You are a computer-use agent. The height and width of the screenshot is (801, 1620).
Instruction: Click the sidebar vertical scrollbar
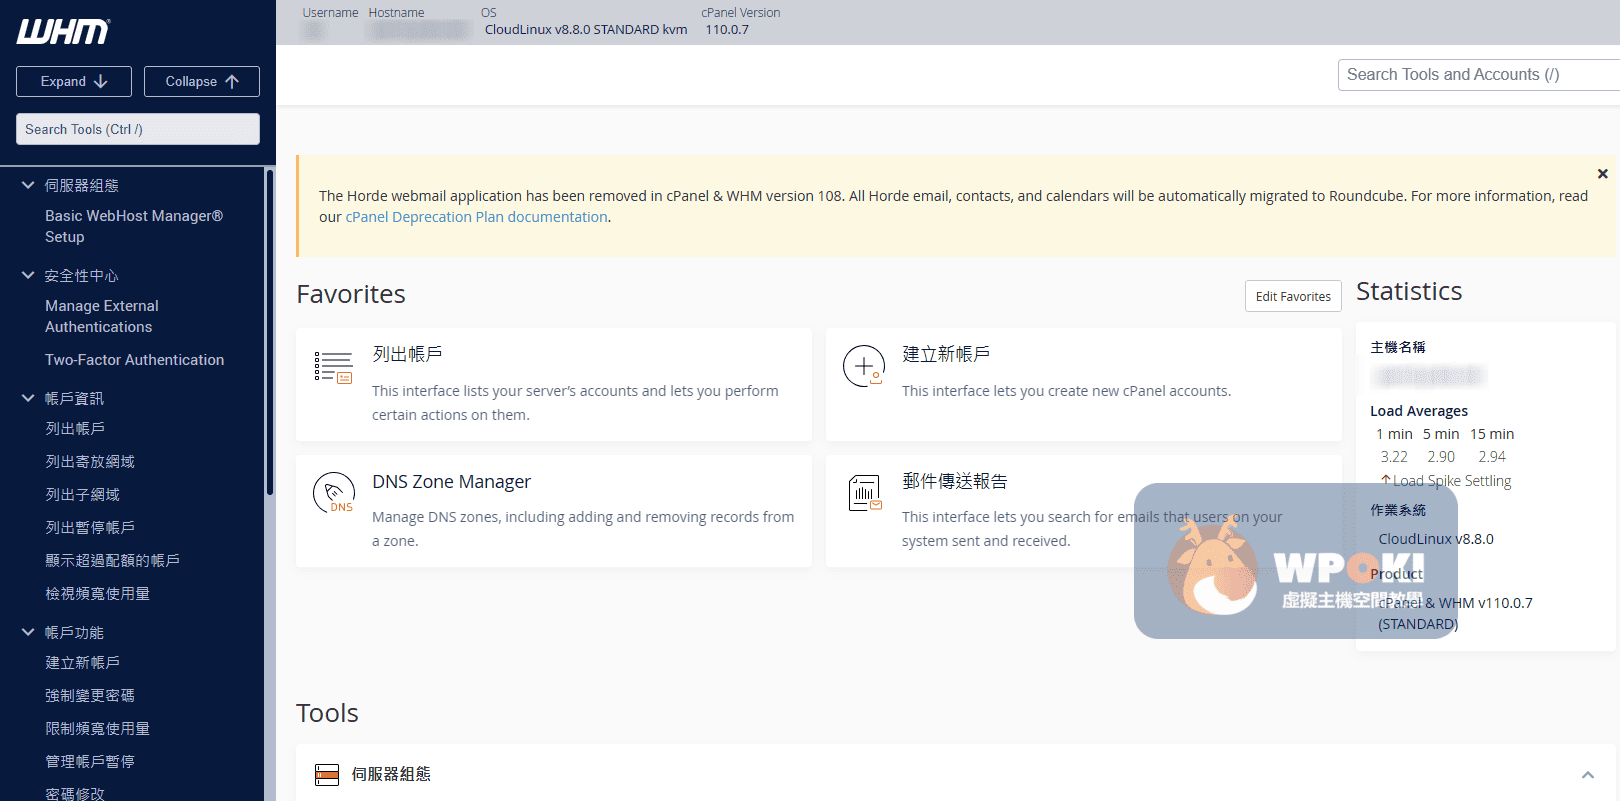(269, 332)
